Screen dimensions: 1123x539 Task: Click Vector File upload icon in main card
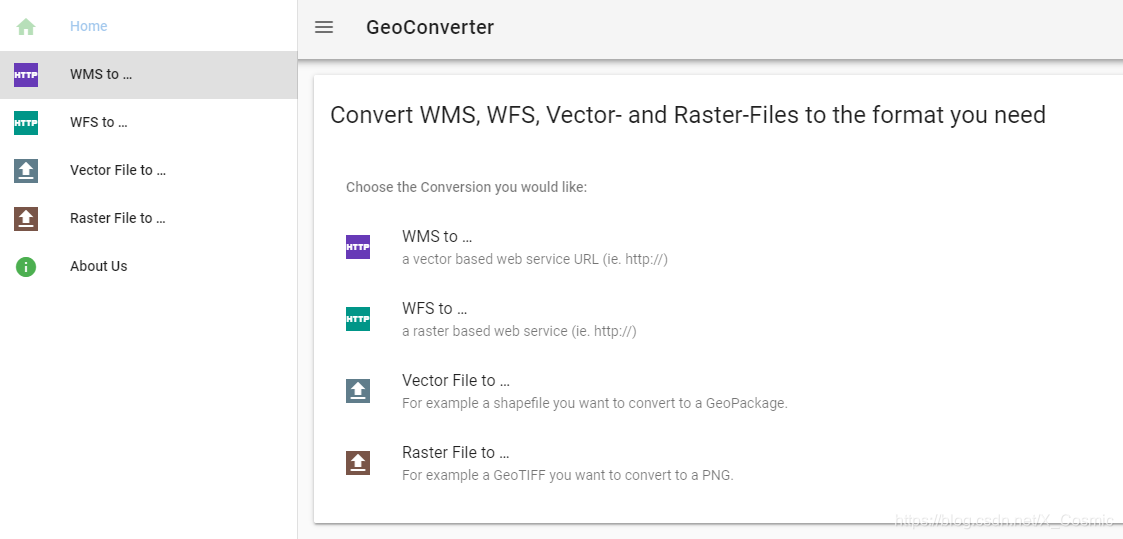point(358,391)
